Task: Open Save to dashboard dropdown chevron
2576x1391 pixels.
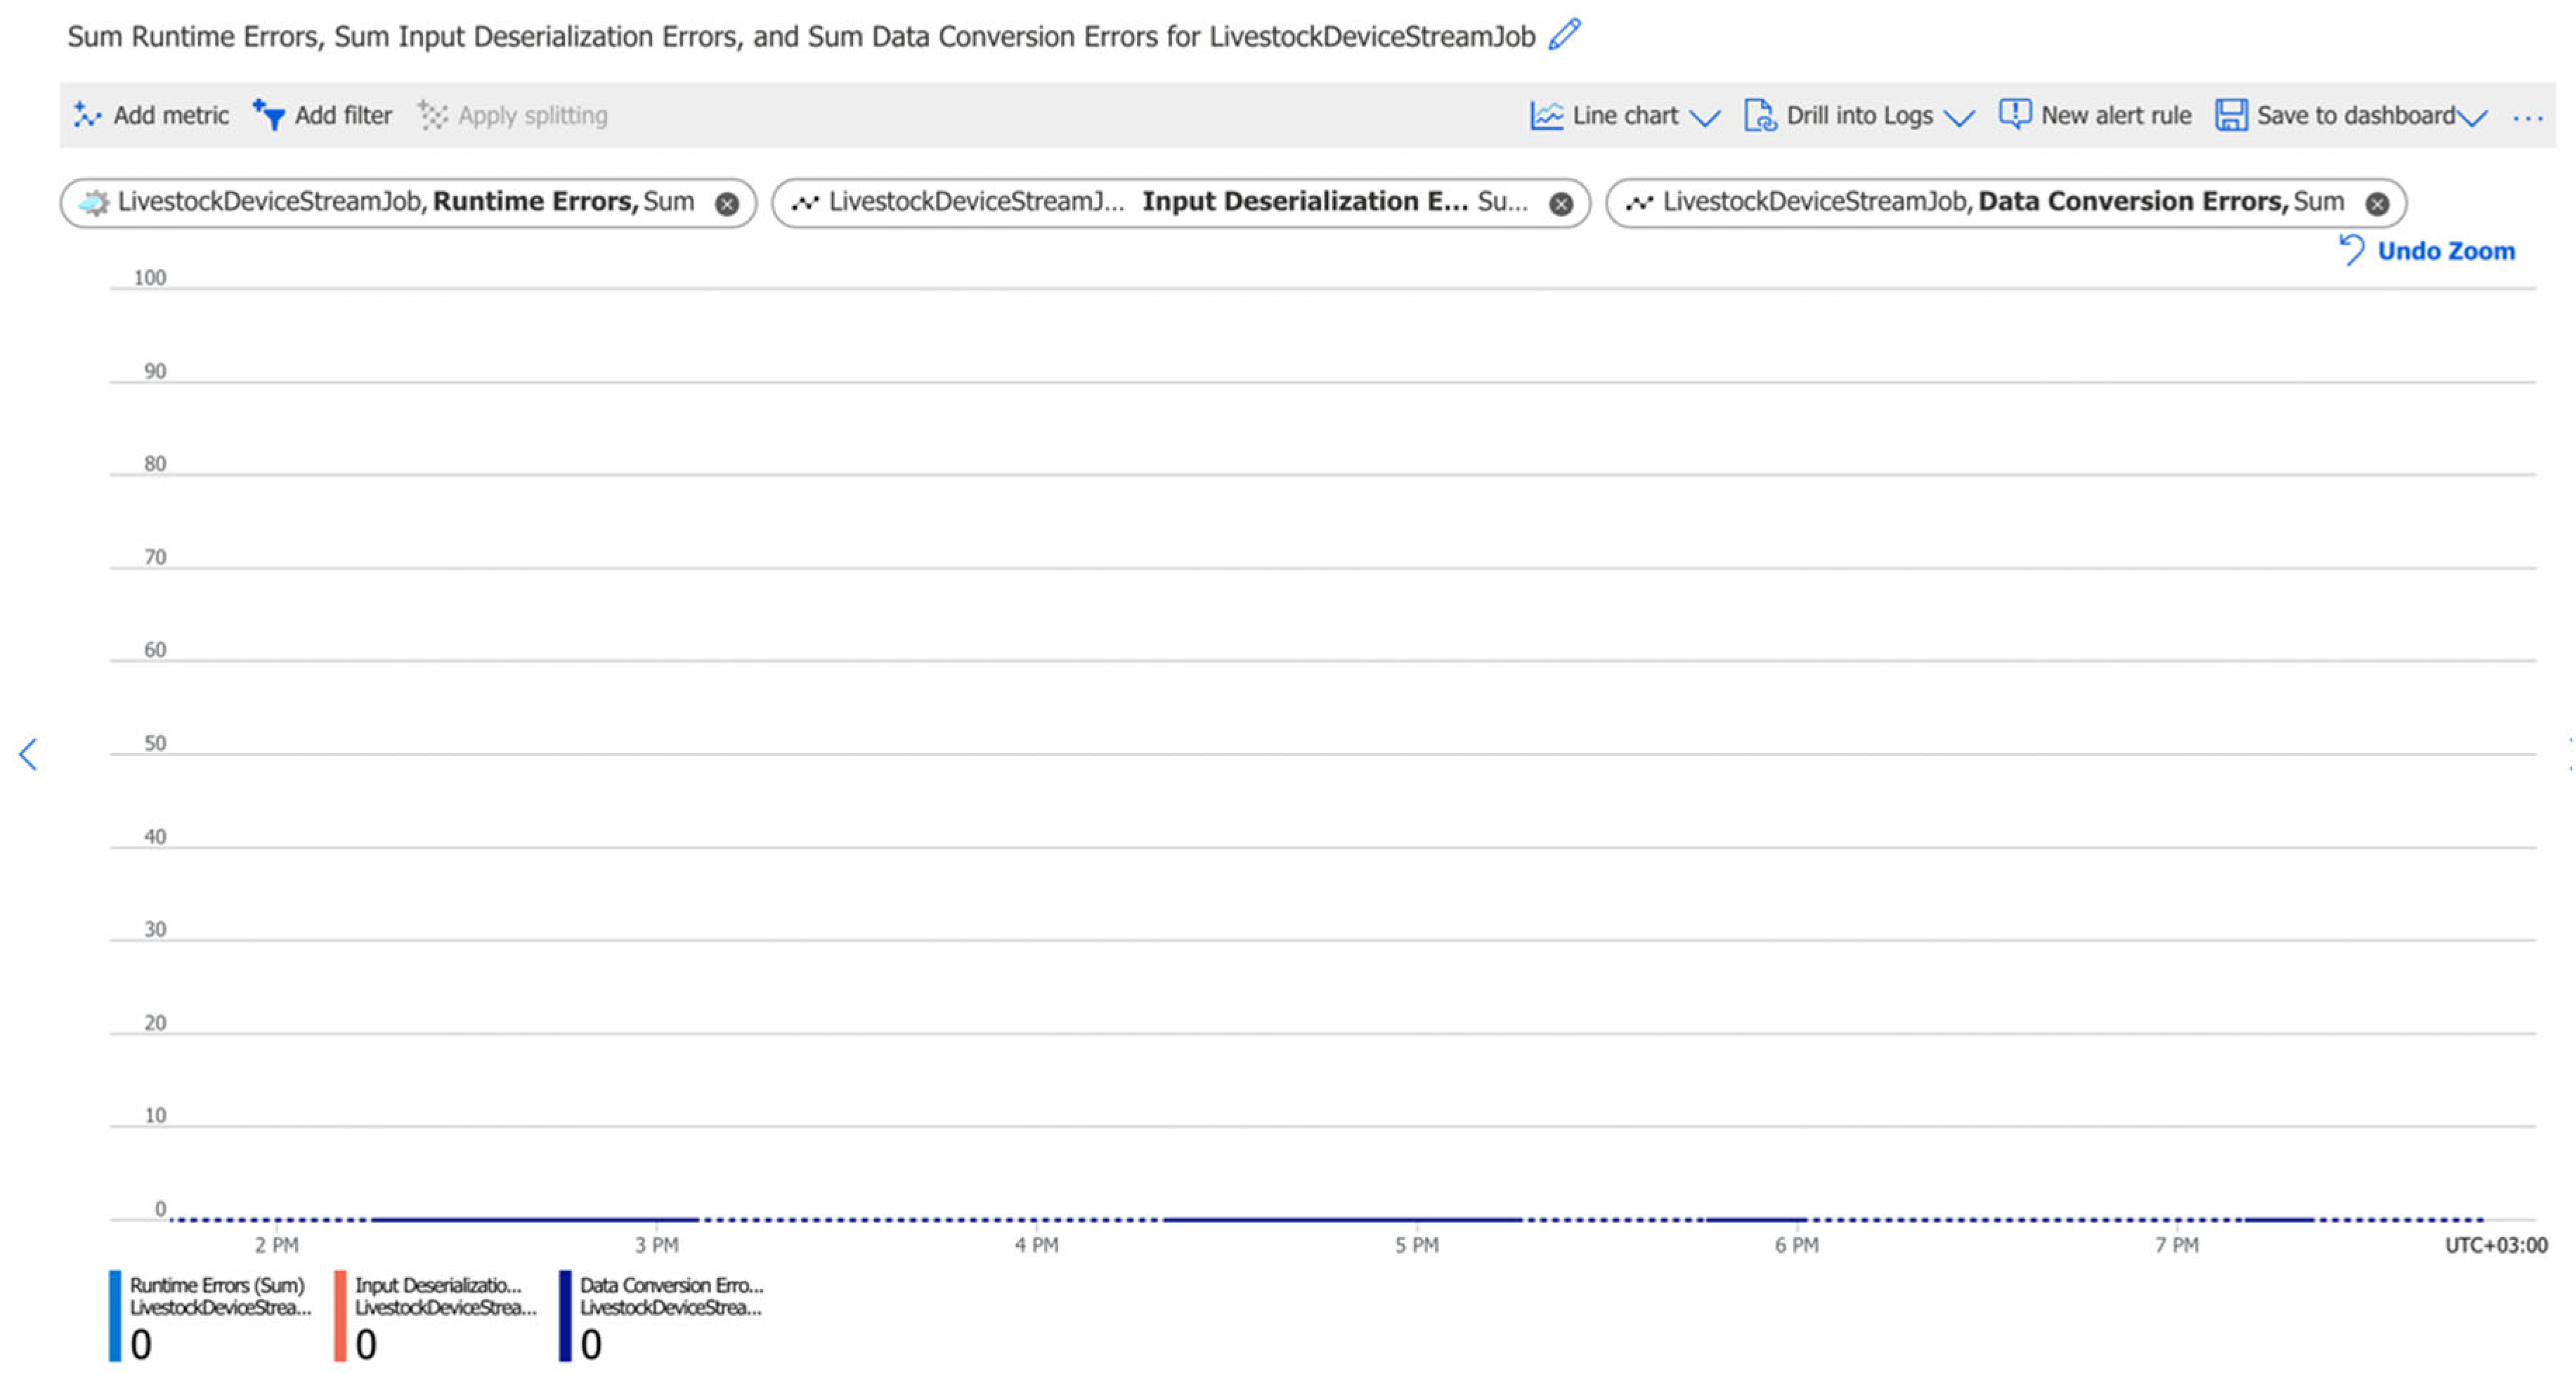Action: pyautogui.click(x=2472, y=118)
